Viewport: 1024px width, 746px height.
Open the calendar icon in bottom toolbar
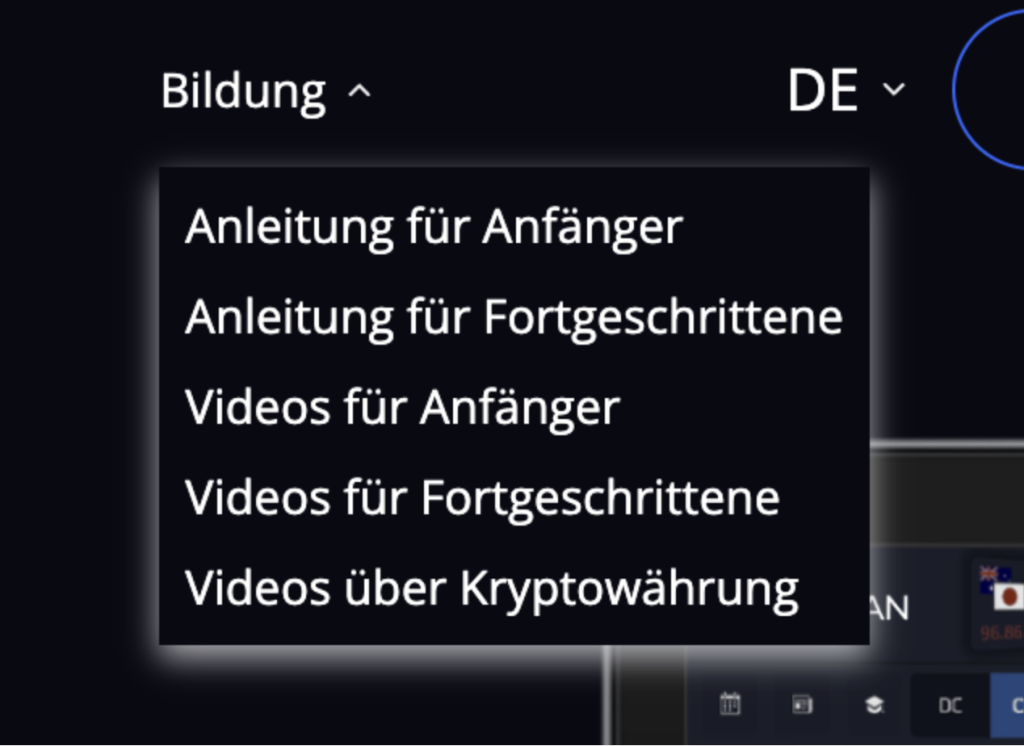[730, 704]
